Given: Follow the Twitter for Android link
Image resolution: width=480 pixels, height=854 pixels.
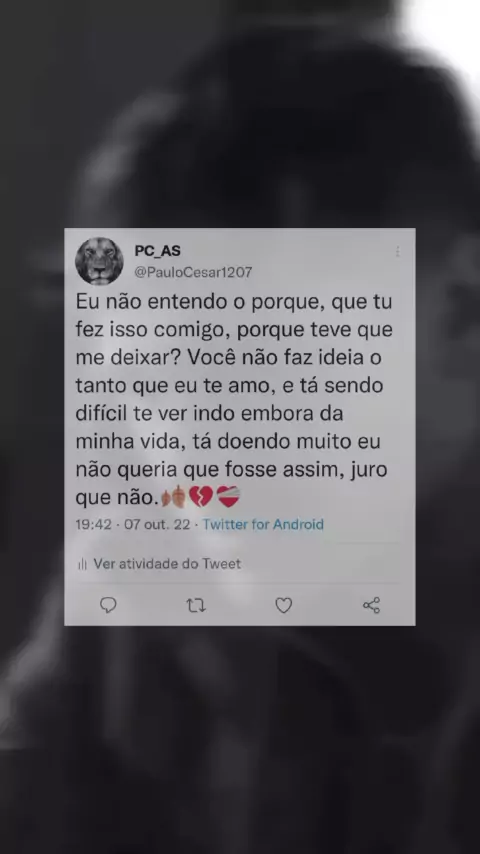Looking at the screenshot, I should [263, 524].
